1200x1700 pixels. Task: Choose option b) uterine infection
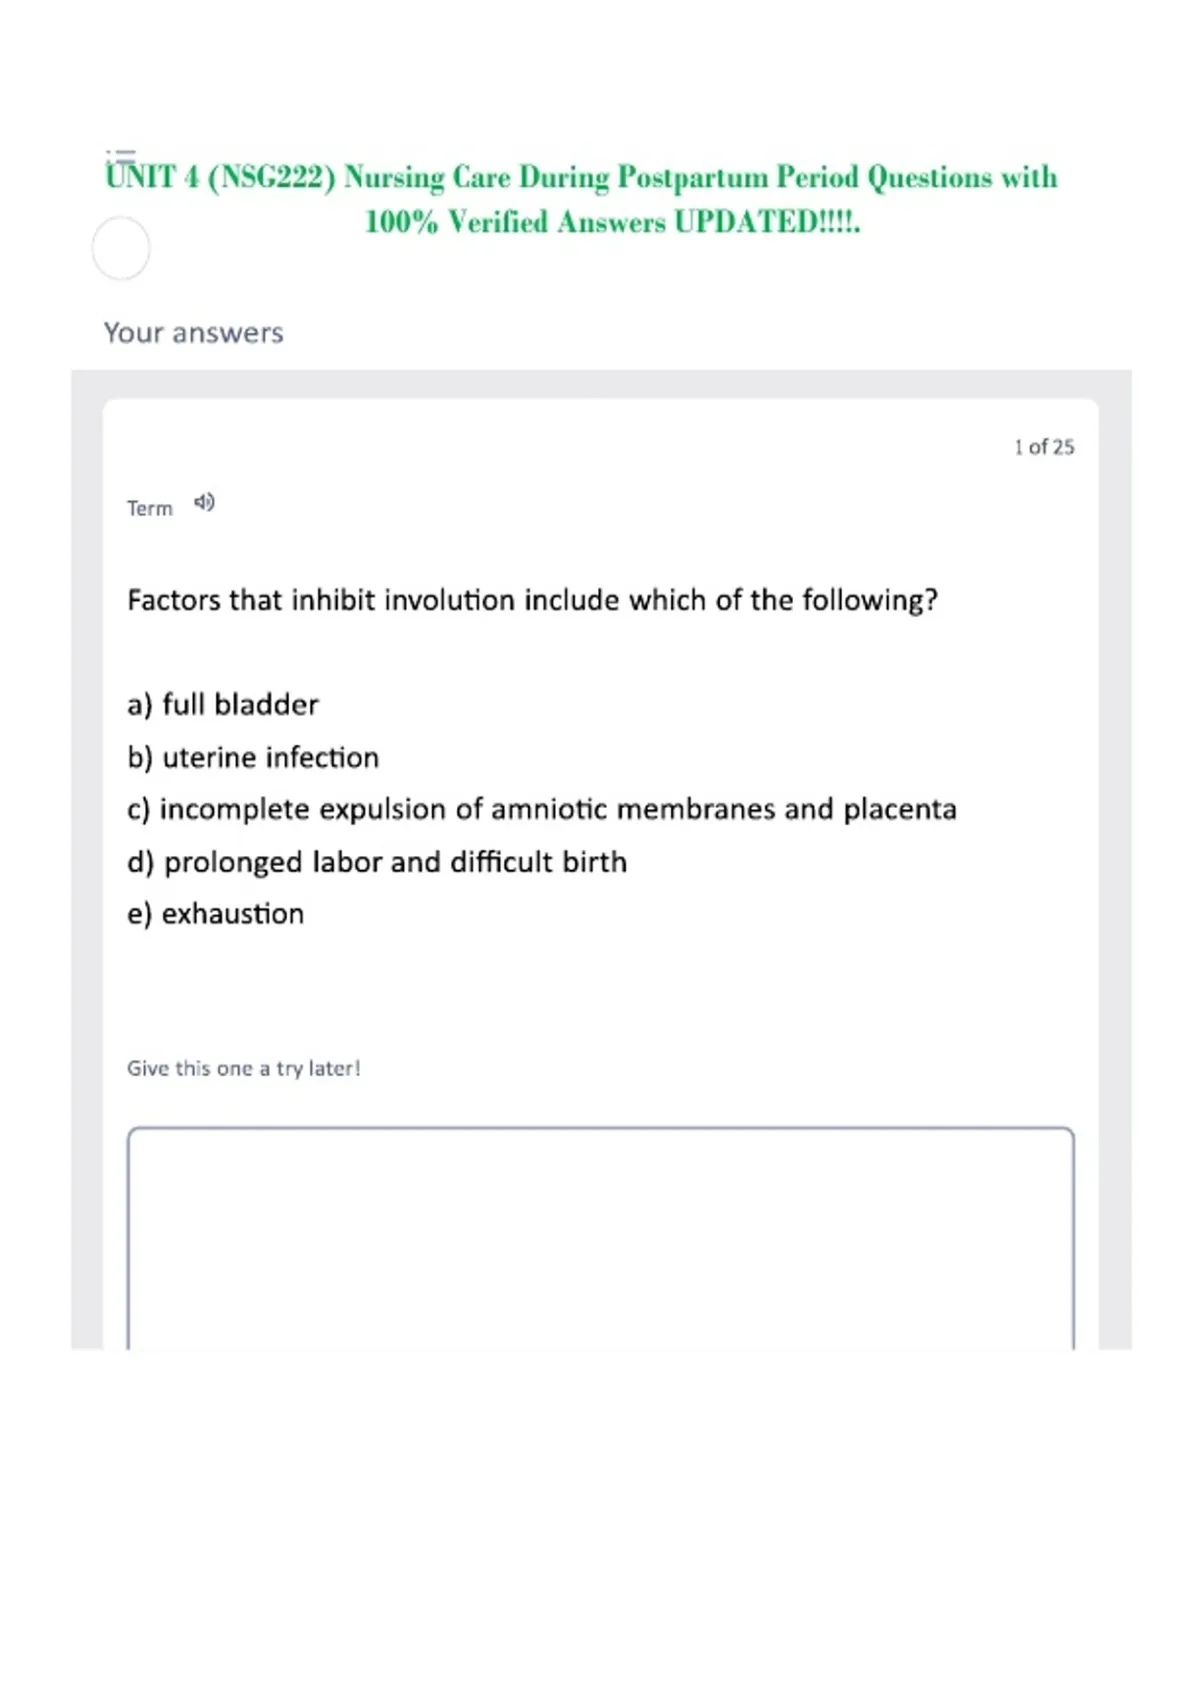click(253, 757)
